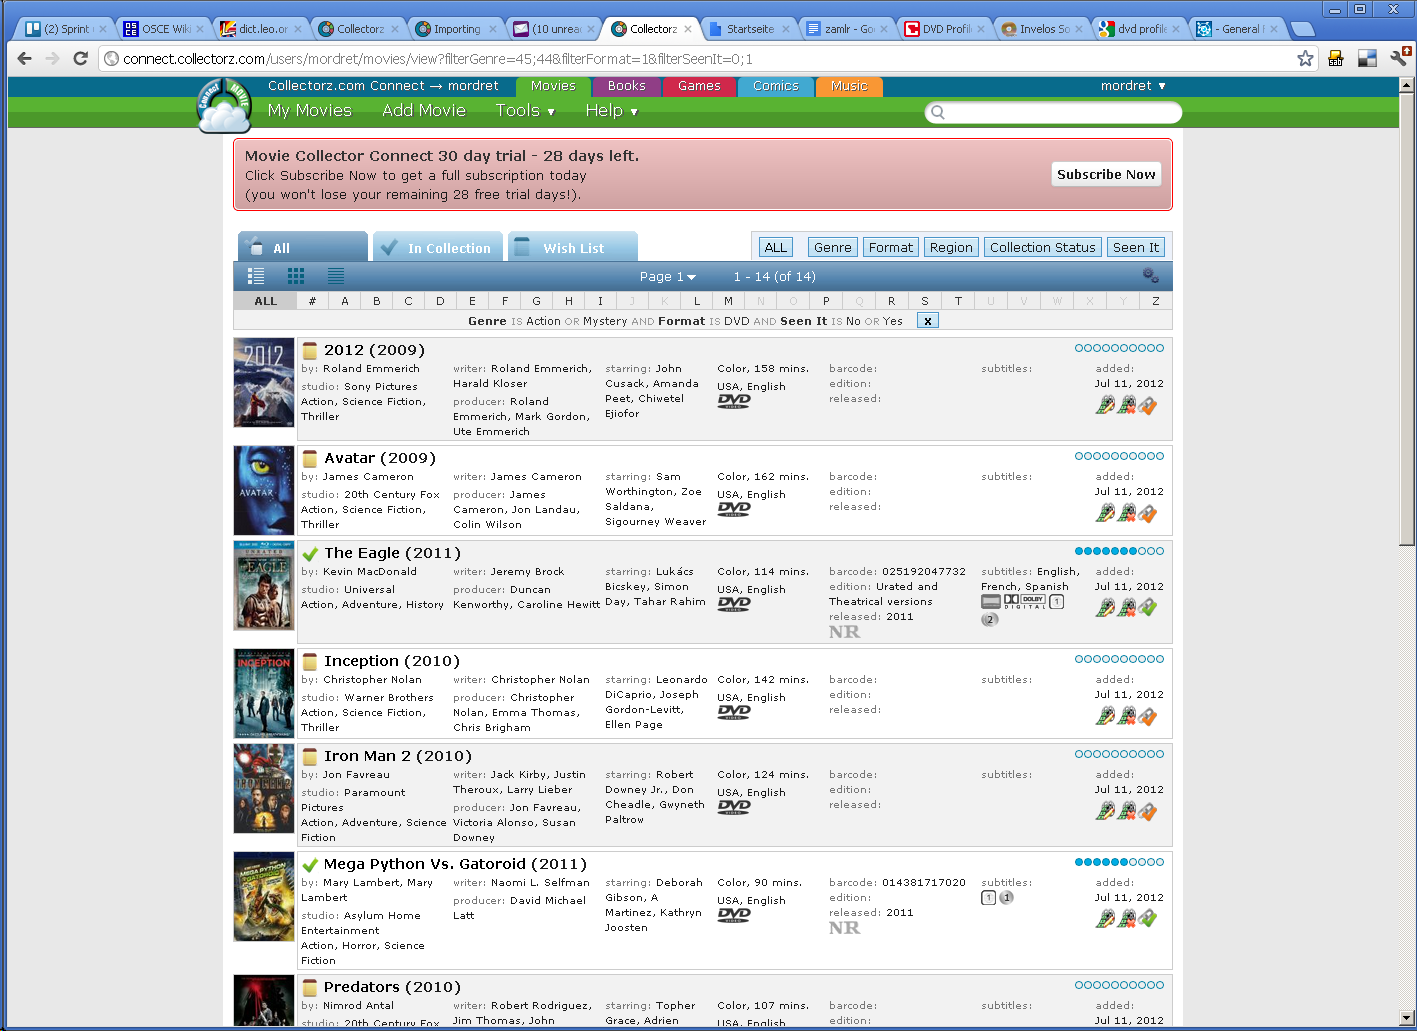Viewport: 1417px width, 1031px height.
Task: Click the edit movie icon for Inception
Action: coord(1105,716)
